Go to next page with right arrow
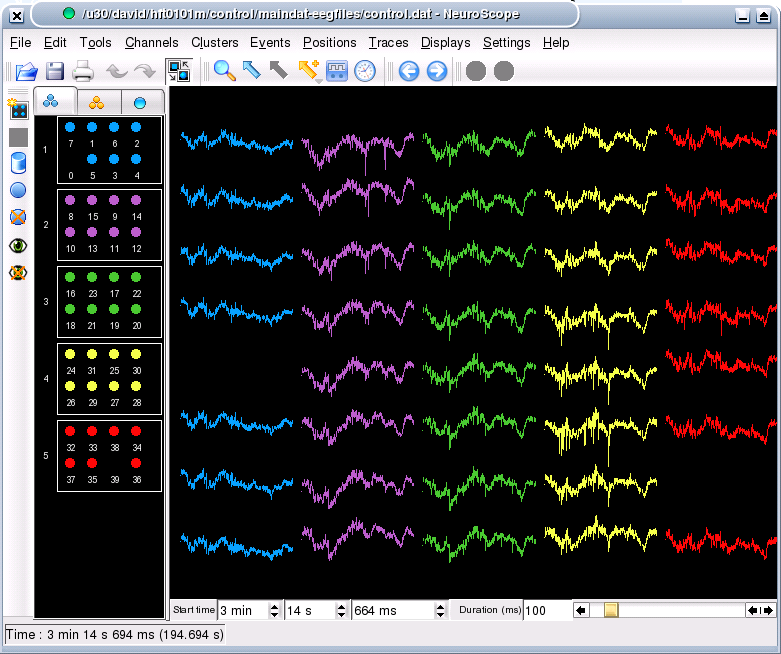 click(x=437, y=71)
